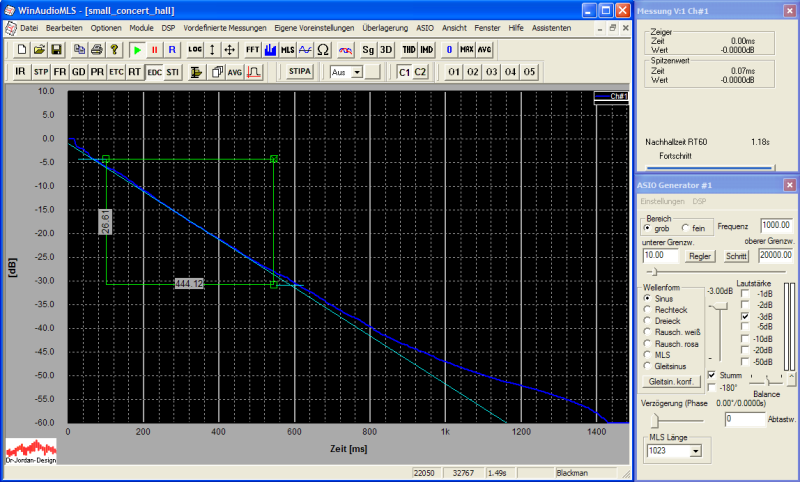Click the THD toolbar icon

[409, 49]
